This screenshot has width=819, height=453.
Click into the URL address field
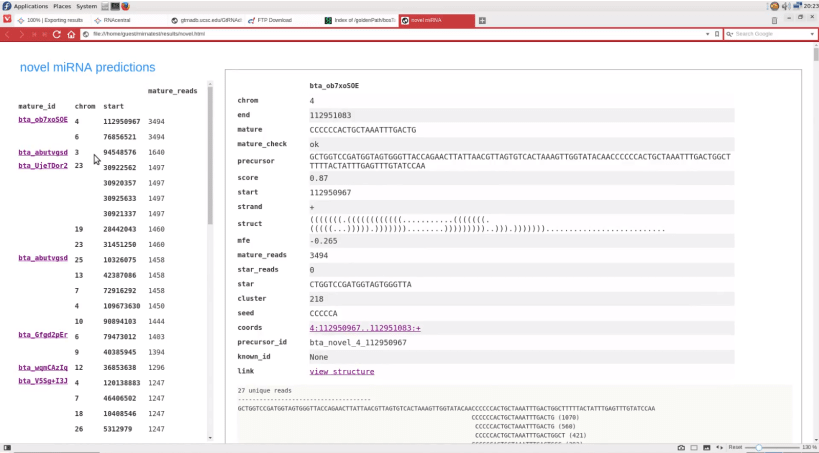click(x=397, y=34)
